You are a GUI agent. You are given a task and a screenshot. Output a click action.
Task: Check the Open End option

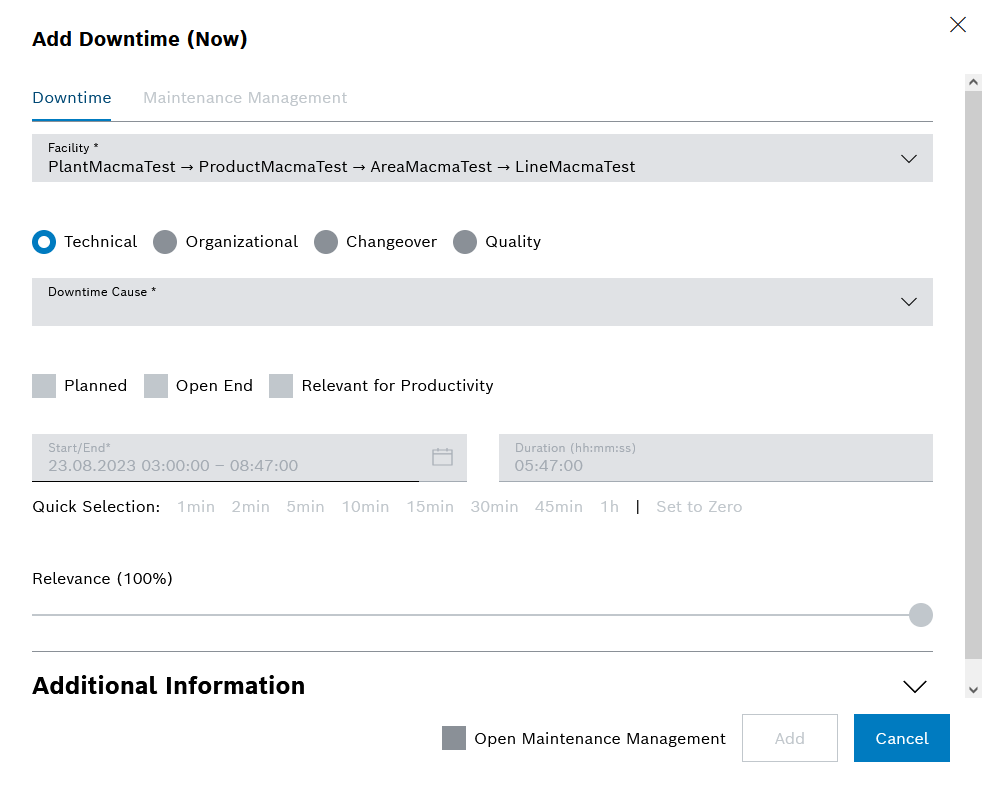156,385
